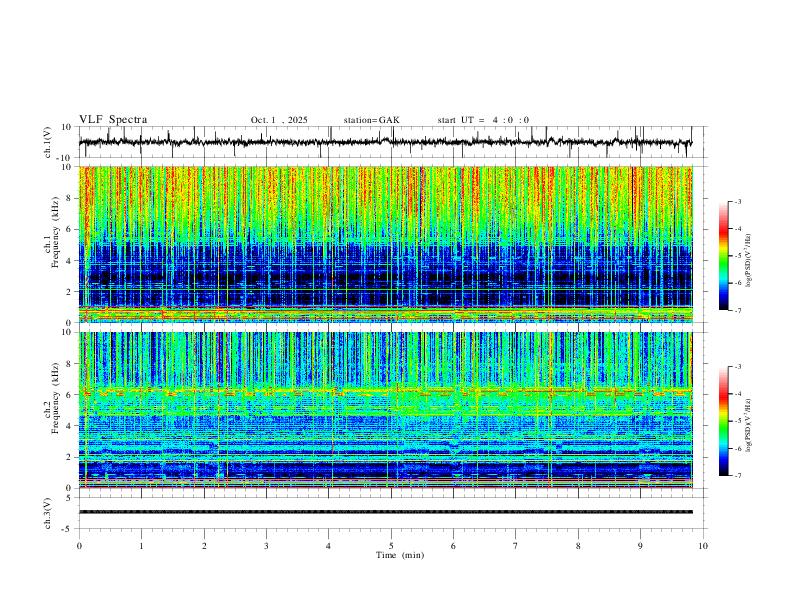Click time axis tick label '3'

tap(266, 546)
